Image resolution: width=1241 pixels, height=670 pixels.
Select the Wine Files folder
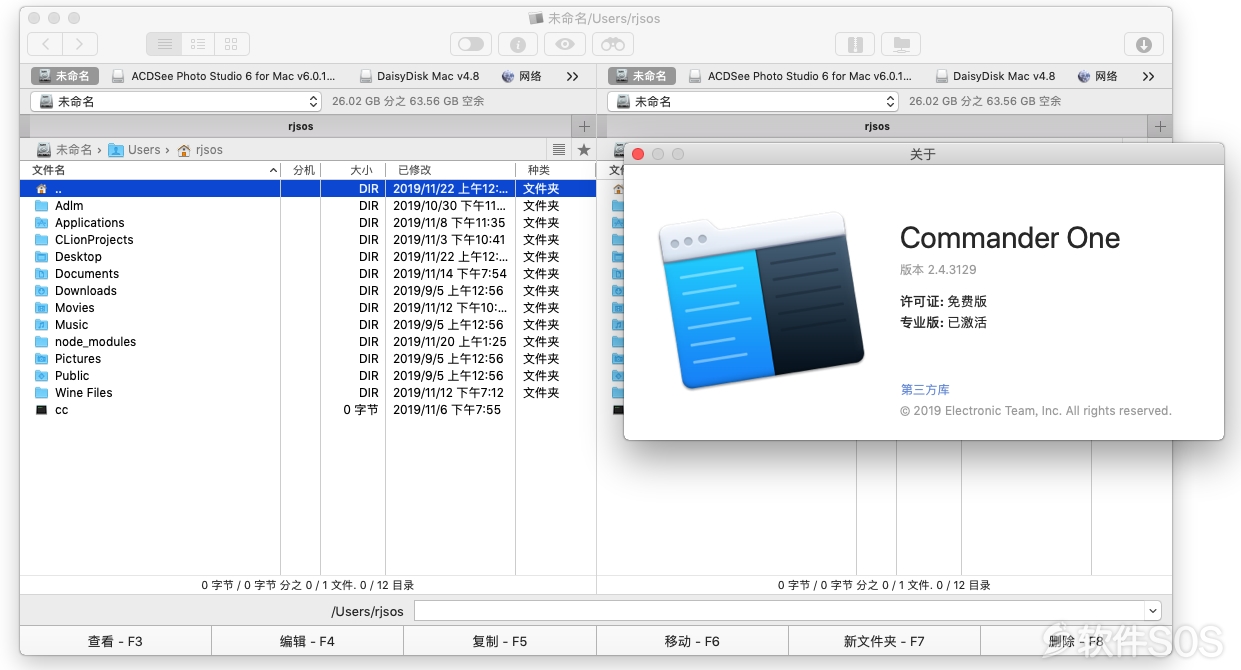(x=308, y=393)
